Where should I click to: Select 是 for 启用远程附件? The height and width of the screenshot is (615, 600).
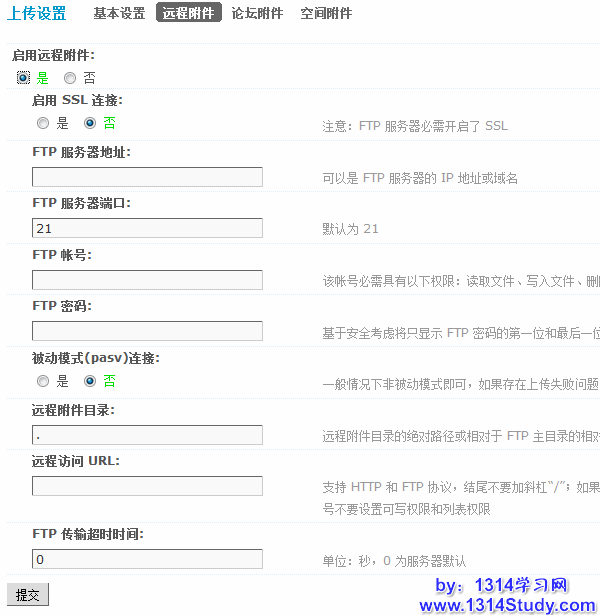[23, 77]
